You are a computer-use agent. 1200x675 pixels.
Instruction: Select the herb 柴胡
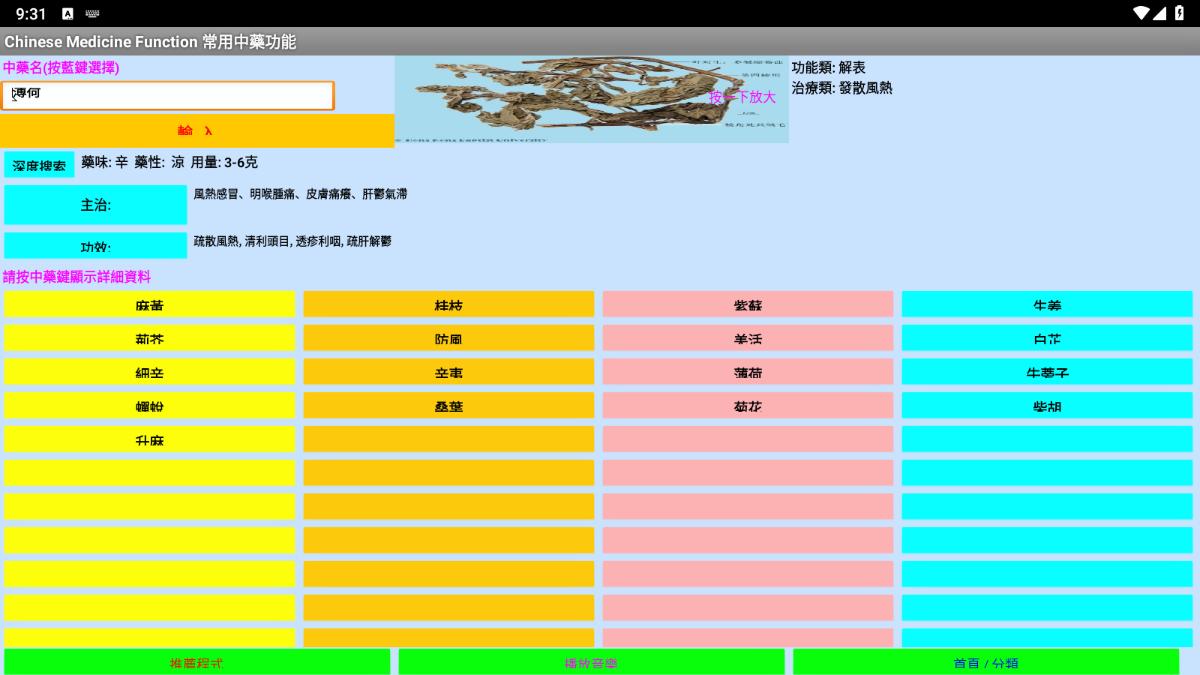[x=1047, y=406]
